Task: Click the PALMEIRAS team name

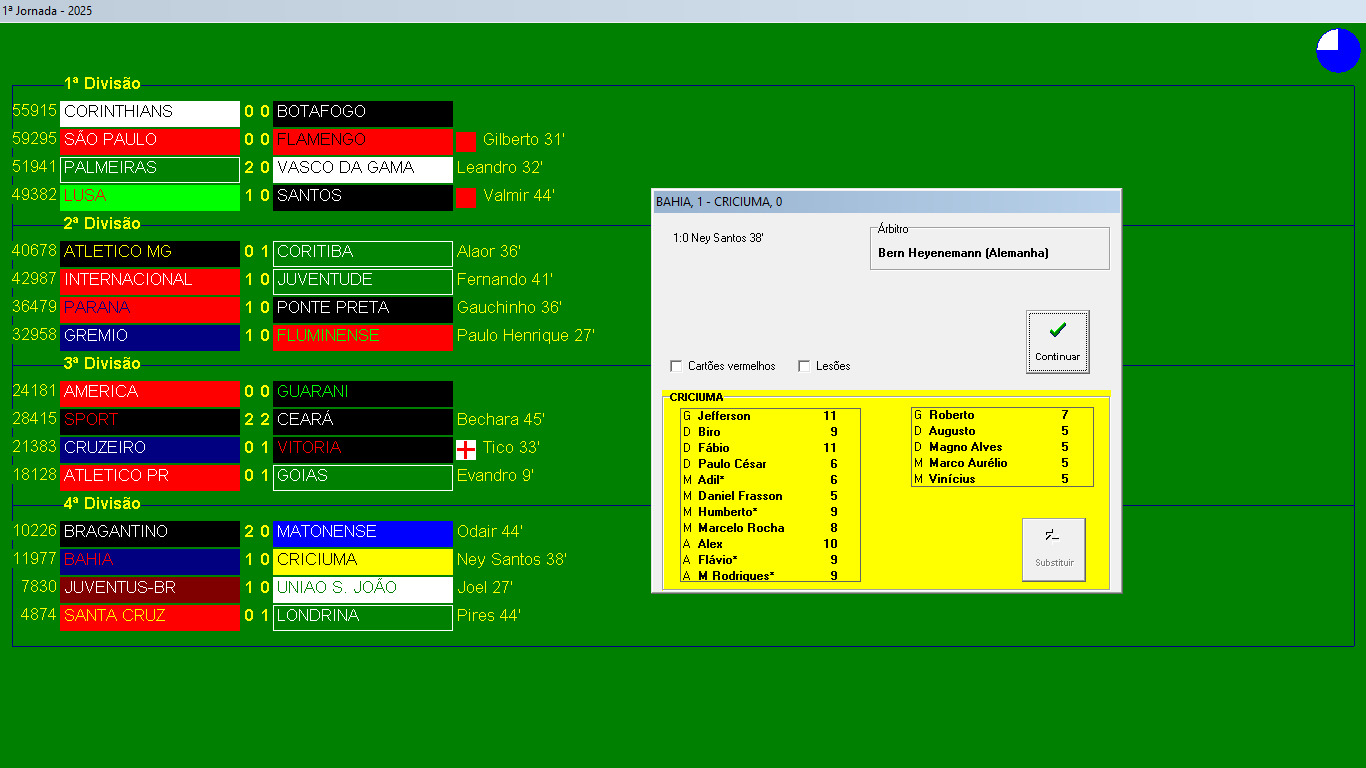Action: [x=150, y=169]
